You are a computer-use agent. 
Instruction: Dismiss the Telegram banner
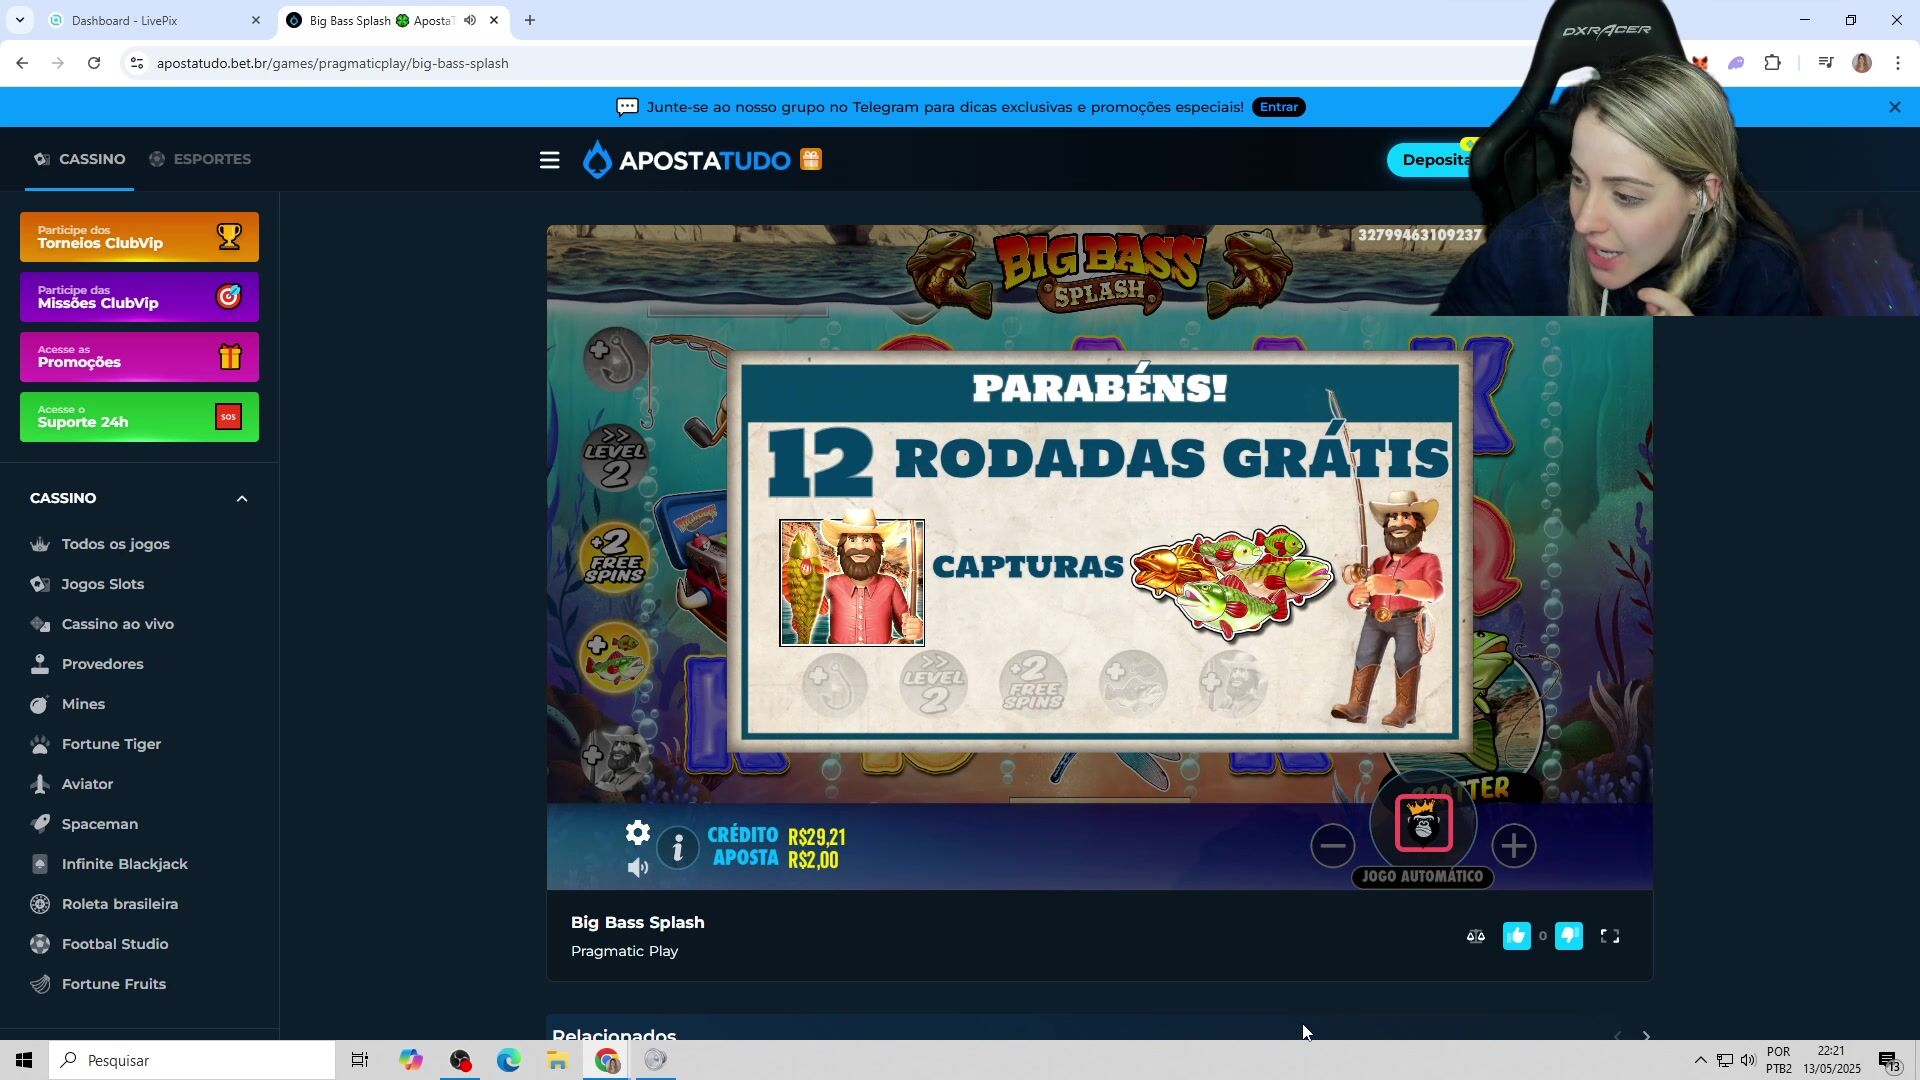click(x=1895, y=107)
